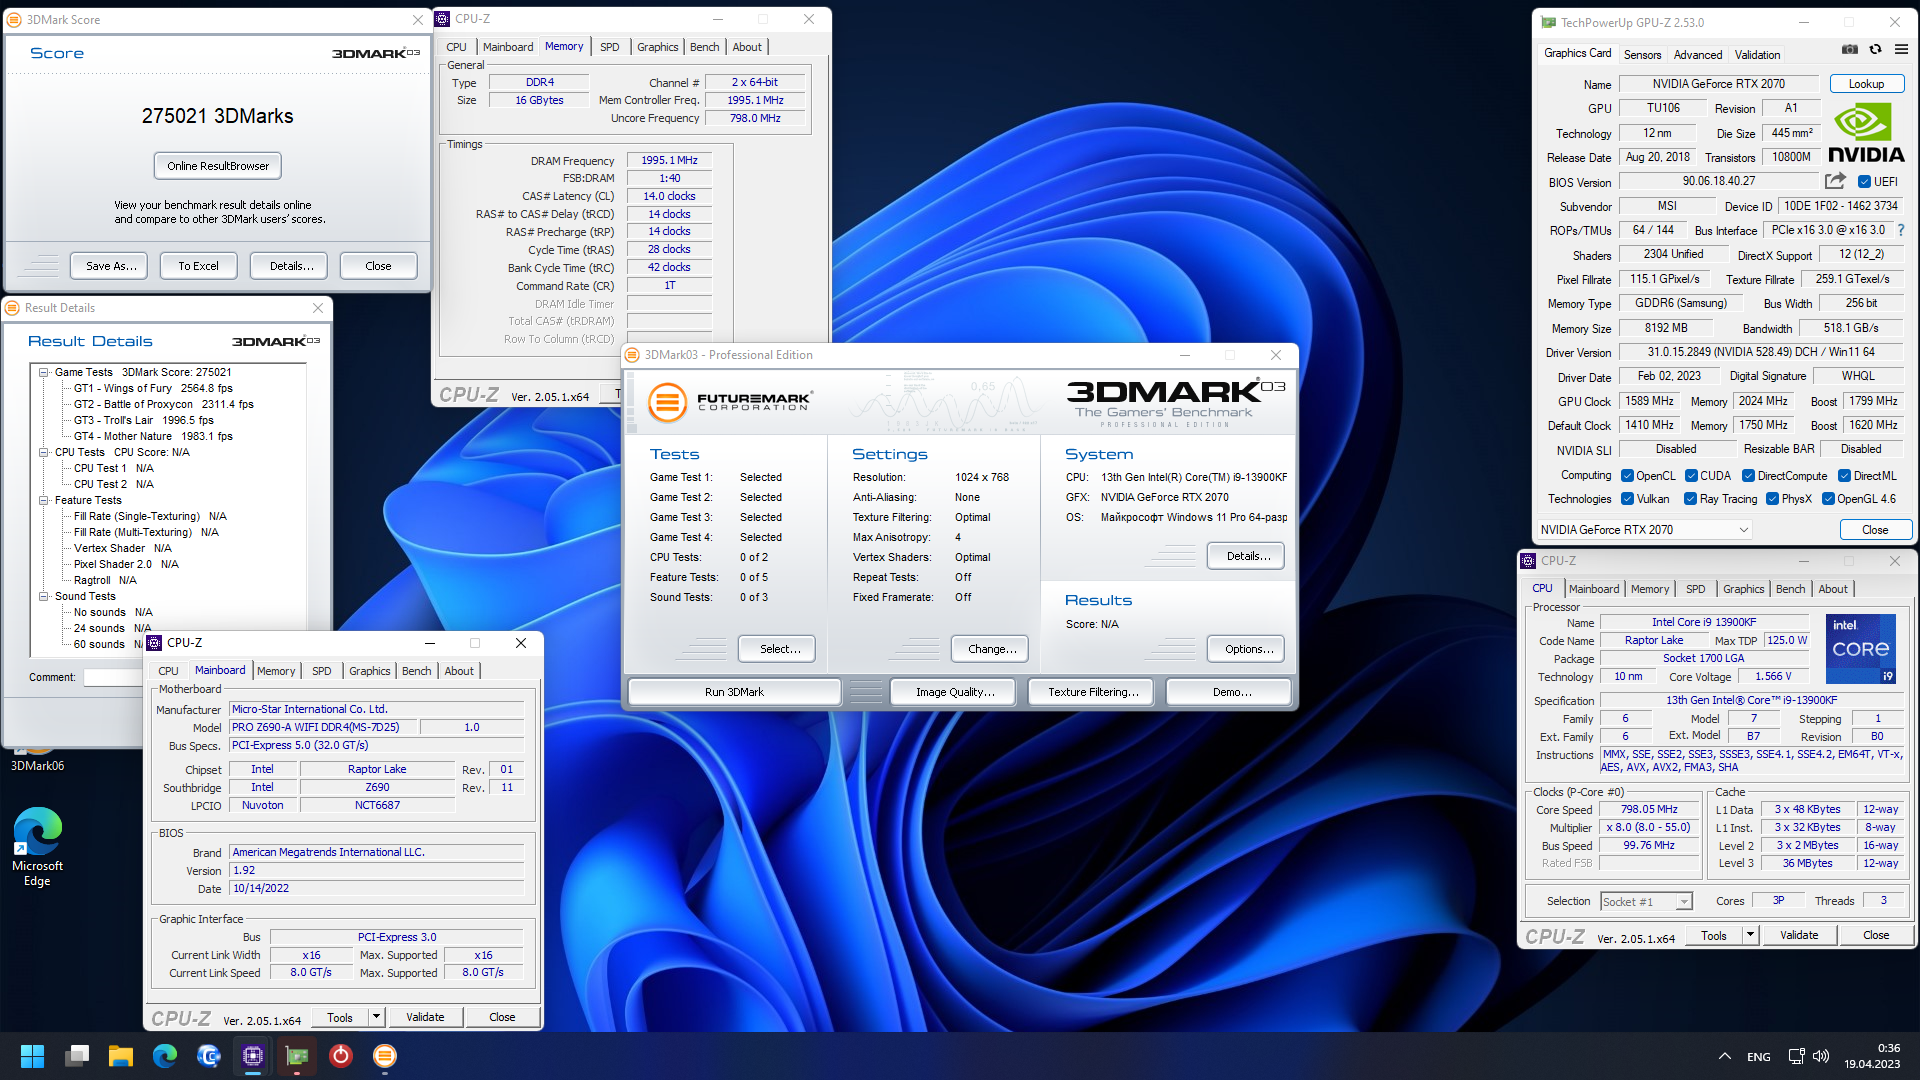
Task: Switch to SPD tab in CPU-Z Memory window
Action: 609,47
